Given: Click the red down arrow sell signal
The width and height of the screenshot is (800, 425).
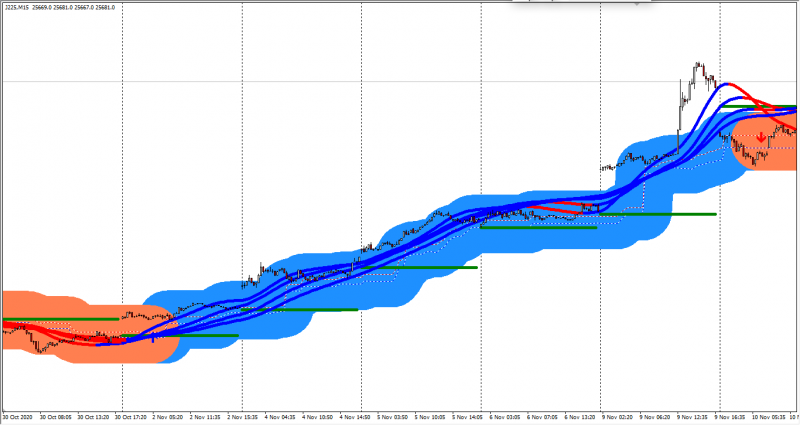Looking at the screenshot, I should [761, 137].
